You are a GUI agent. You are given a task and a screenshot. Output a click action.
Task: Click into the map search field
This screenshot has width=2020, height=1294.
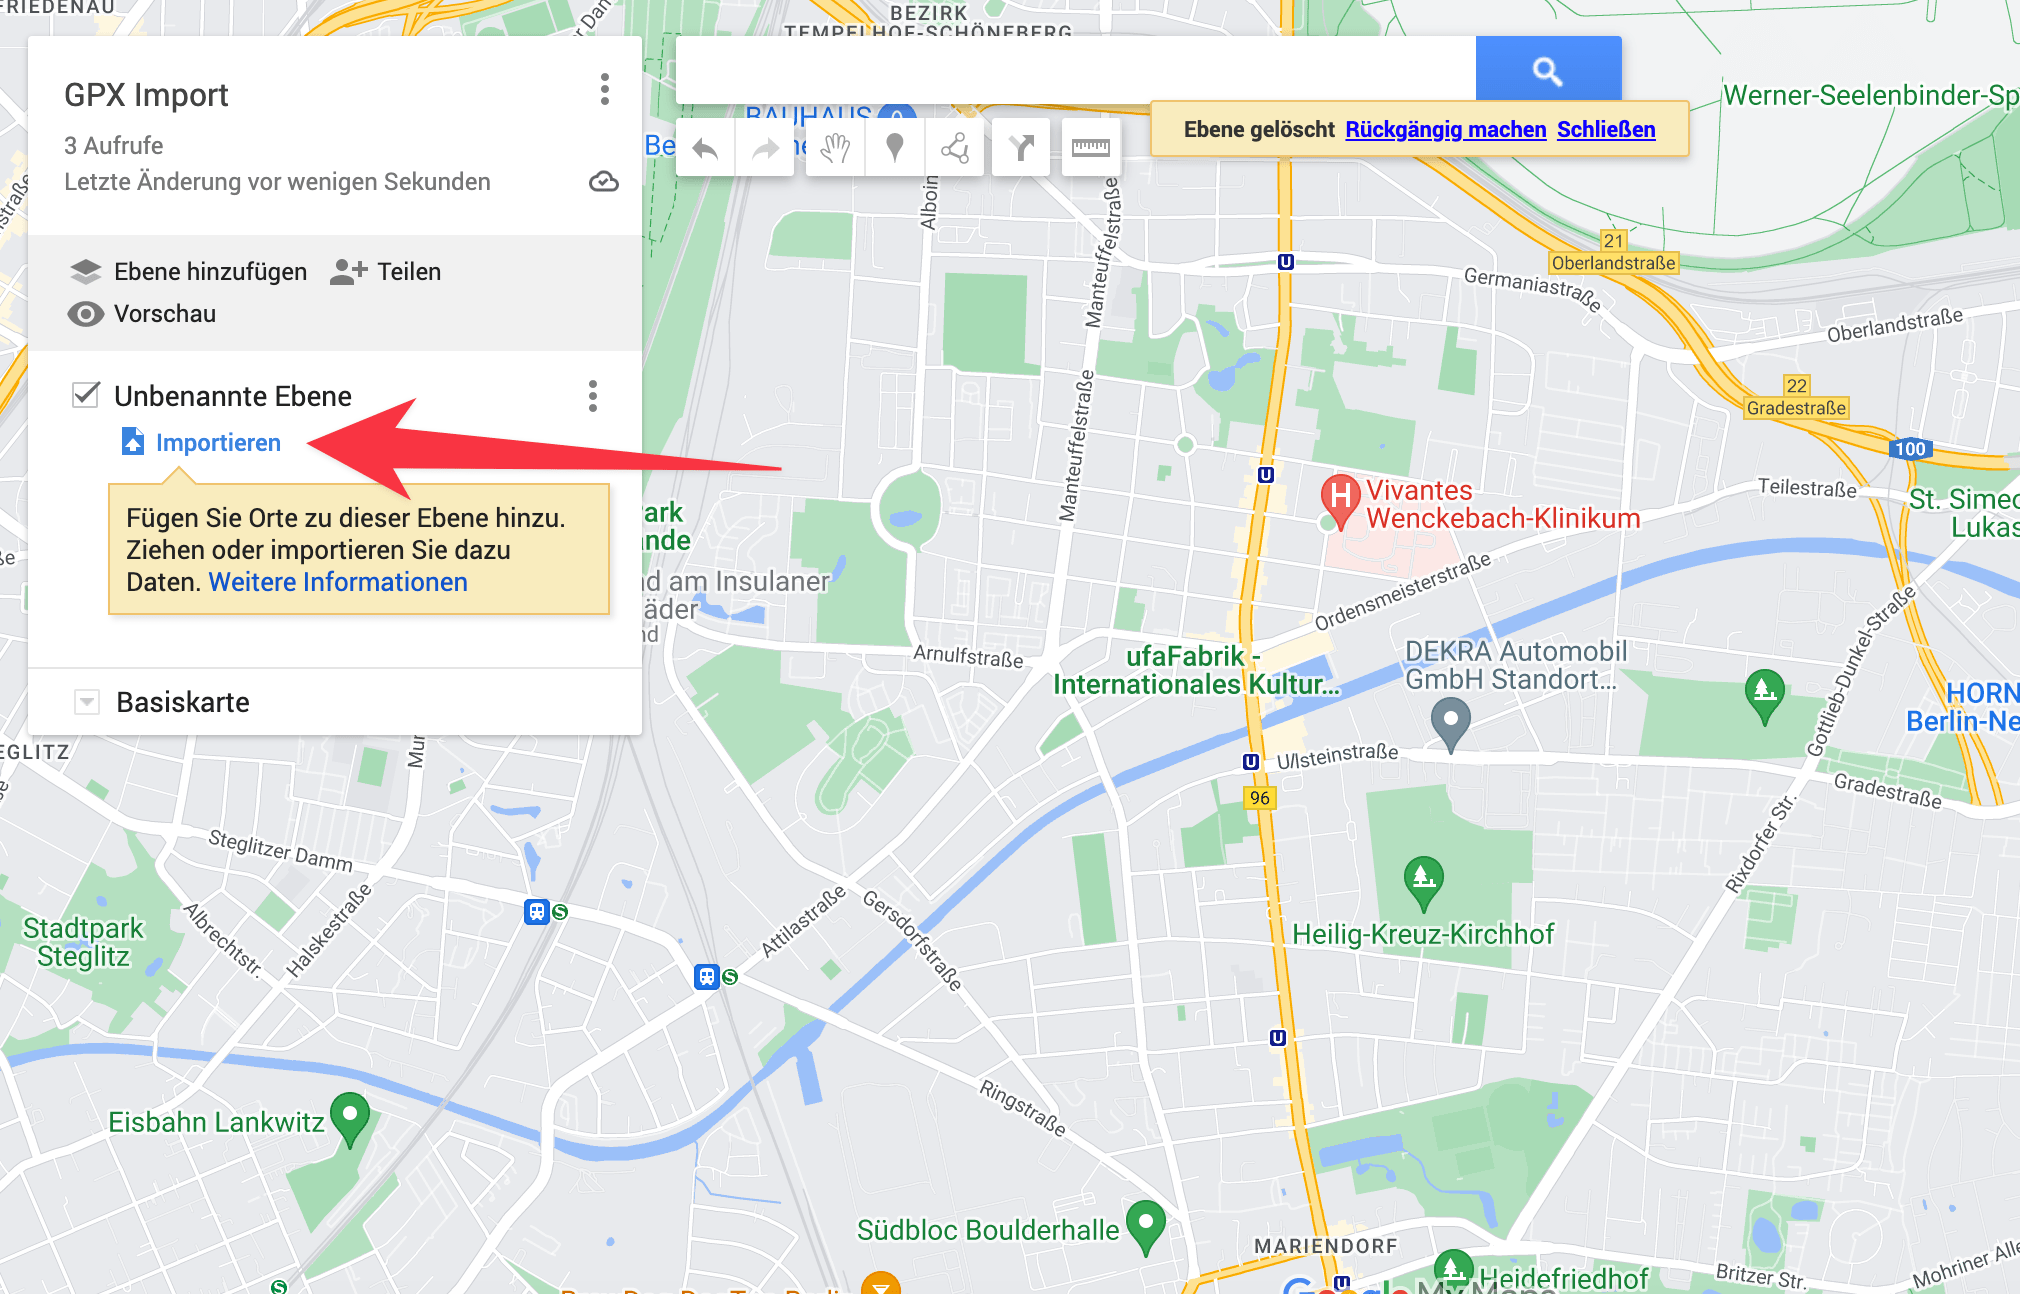pyautogui.click(x=1076, y=70)
